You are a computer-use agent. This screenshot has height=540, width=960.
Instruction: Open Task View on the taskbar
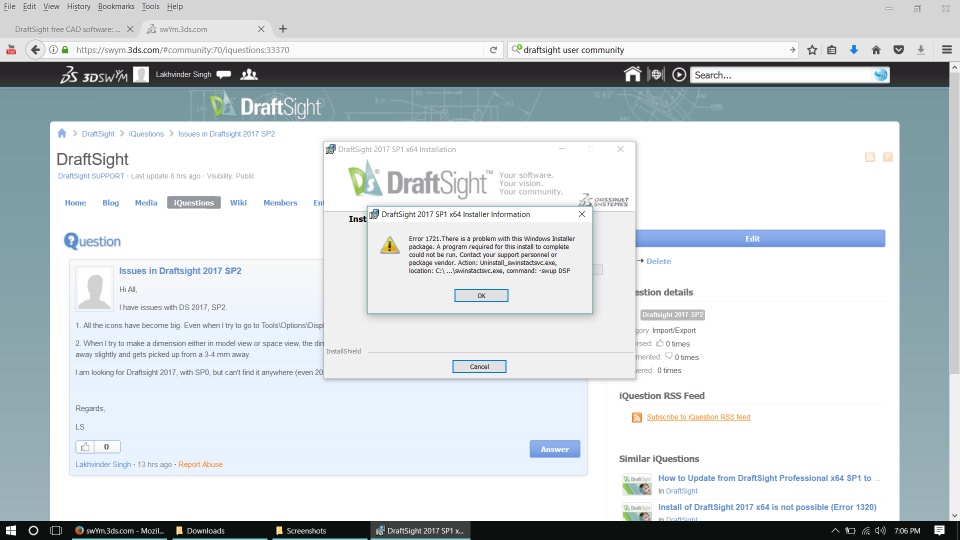tap(56, 531)
